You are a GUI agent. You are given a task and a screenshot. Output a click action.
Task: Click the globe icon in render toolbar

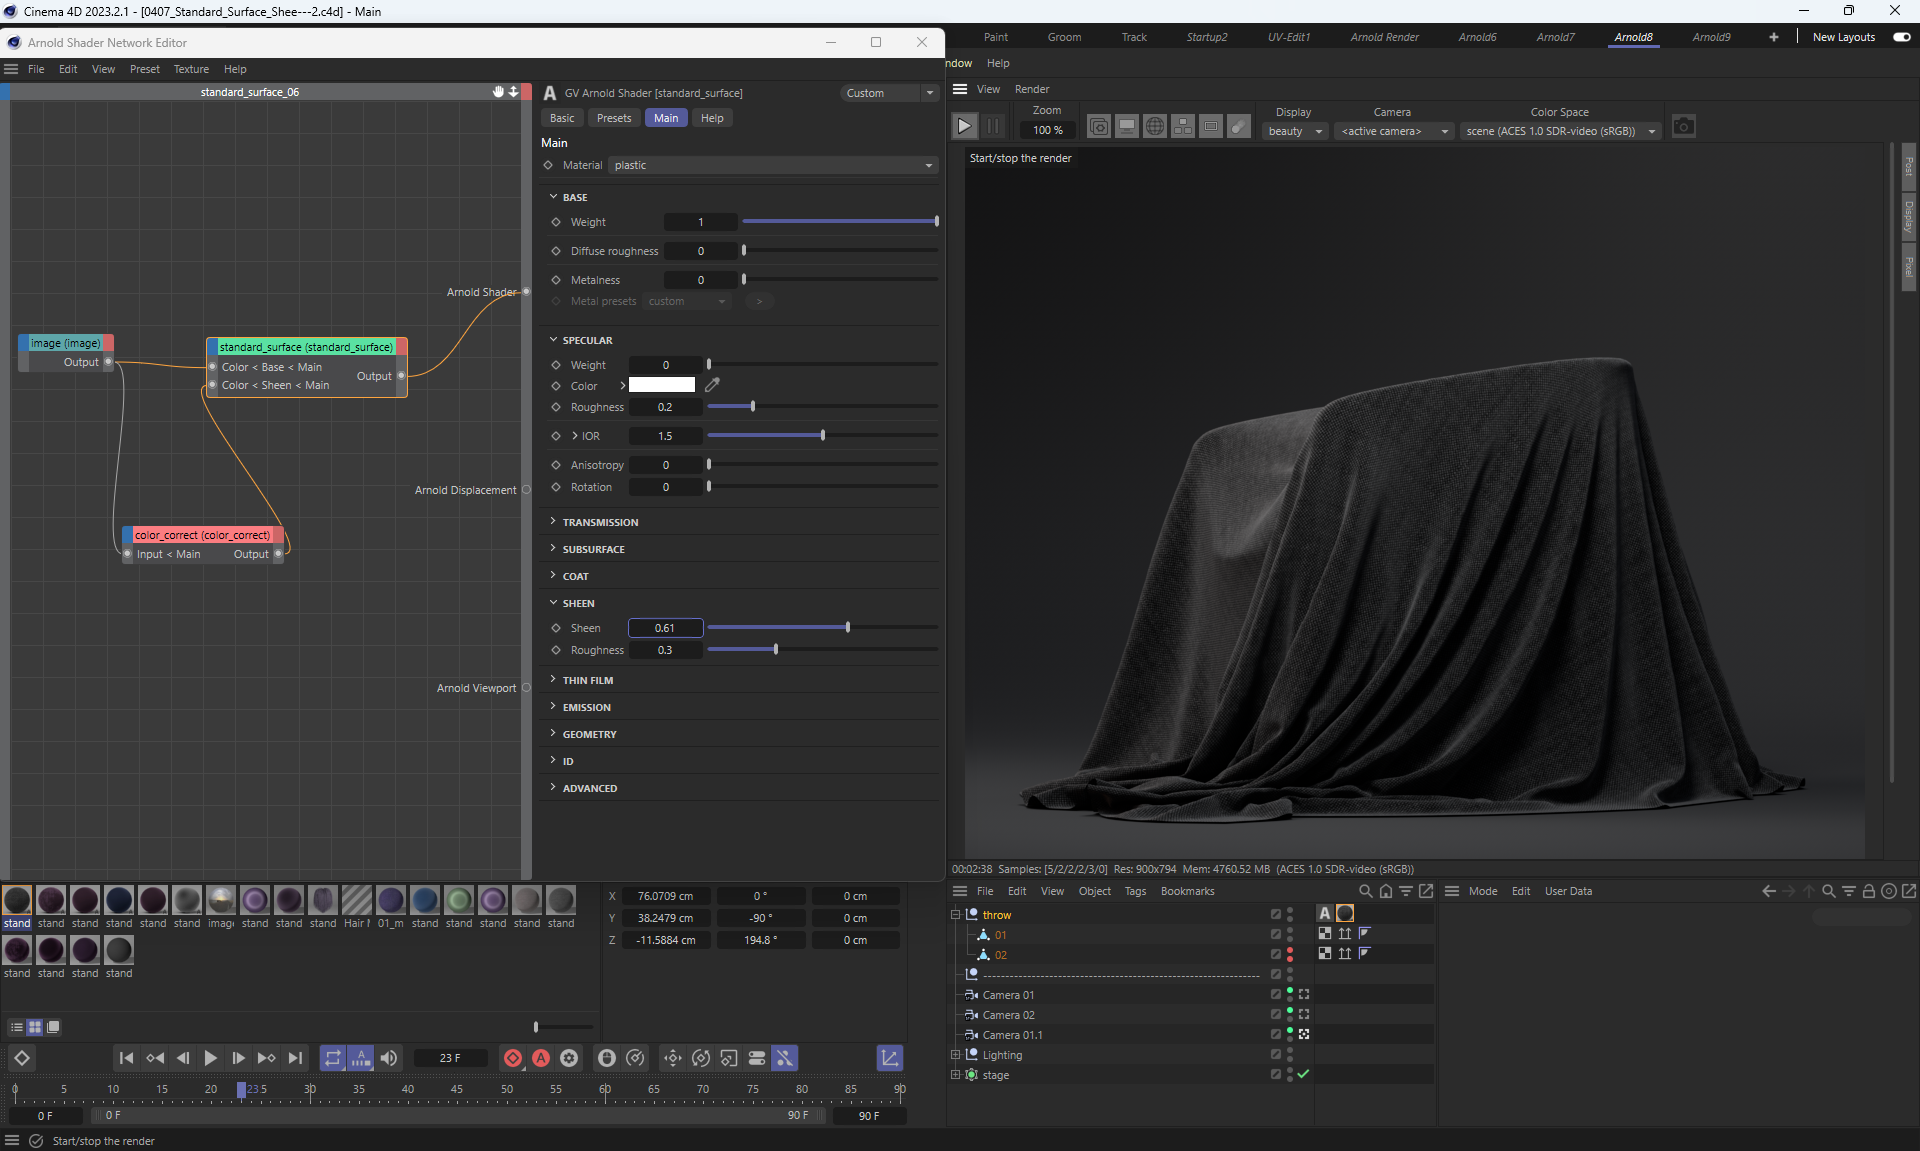click(x=1155, y=127)
